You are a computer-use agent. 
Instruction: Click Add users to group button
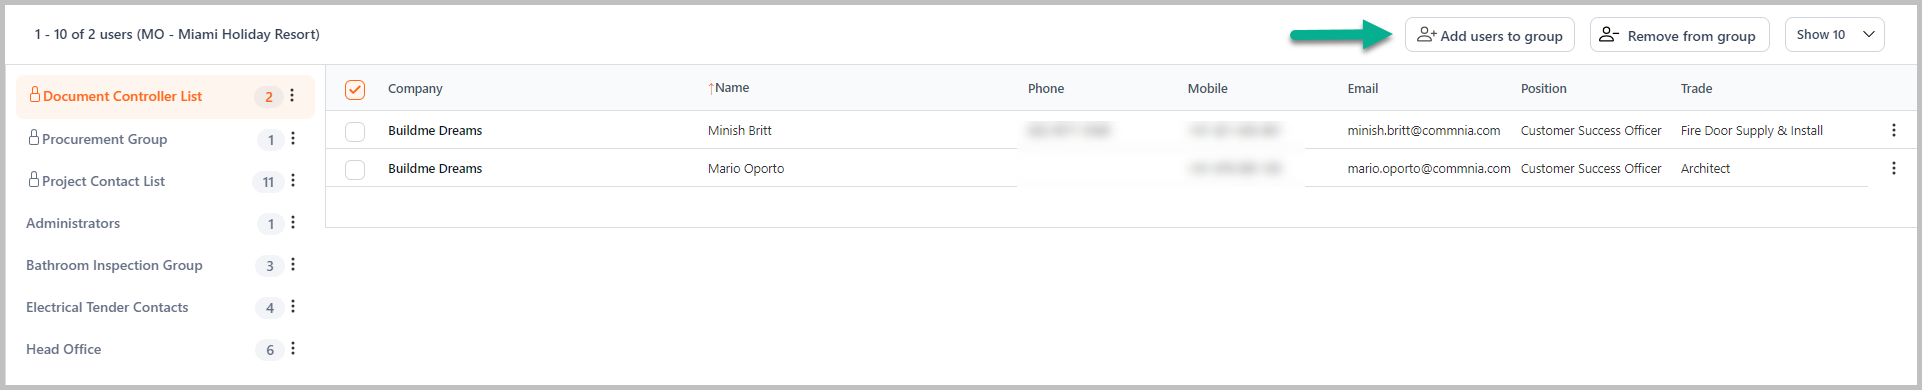[x=1490, y=35]
